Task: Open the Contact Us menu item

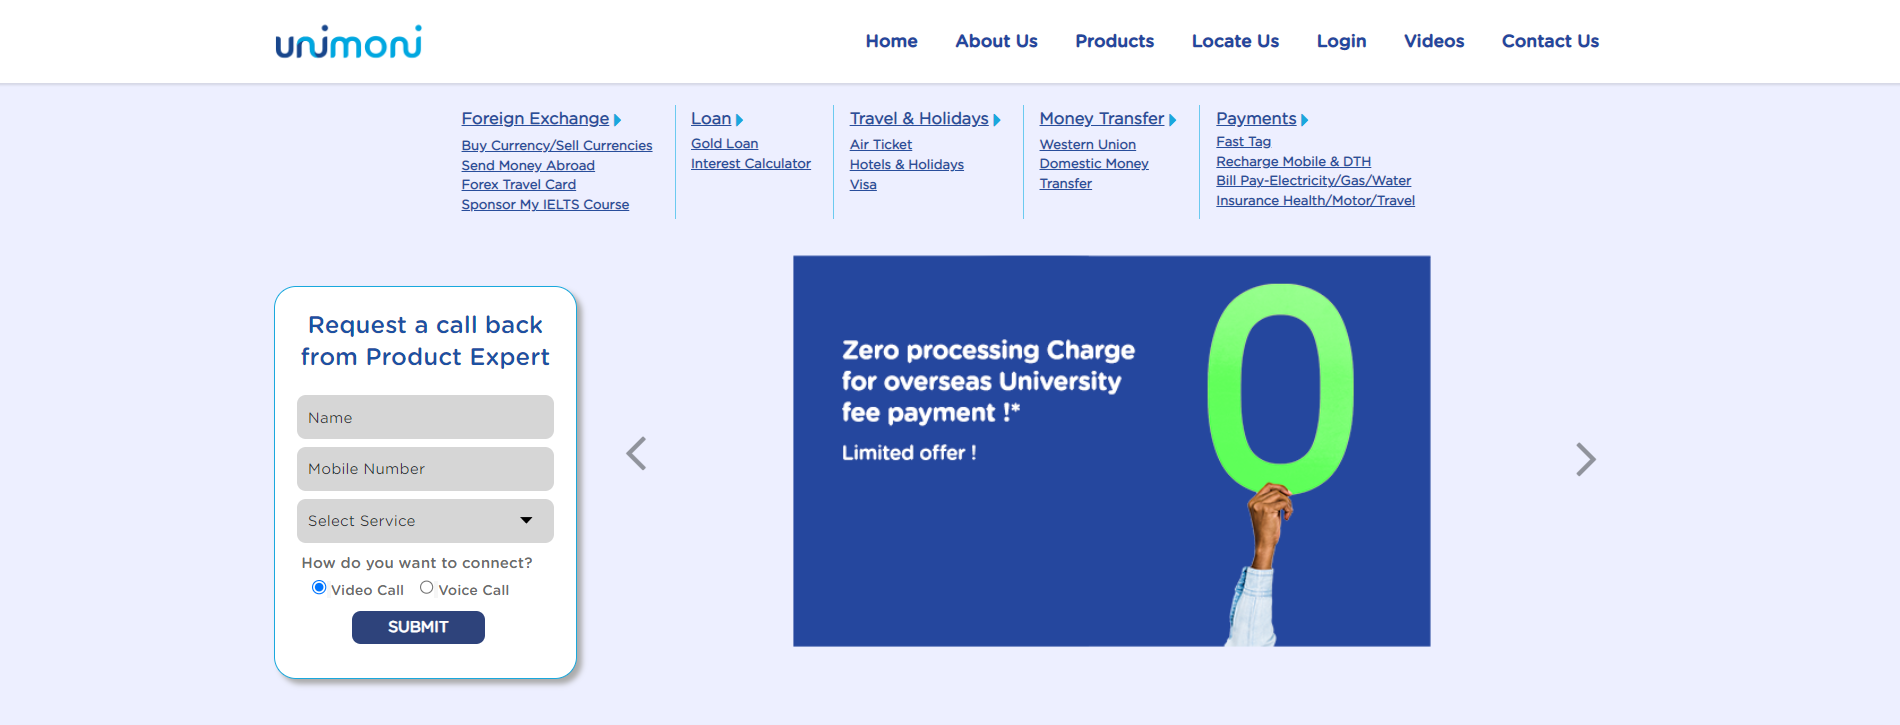Action: click(1550, 41)
